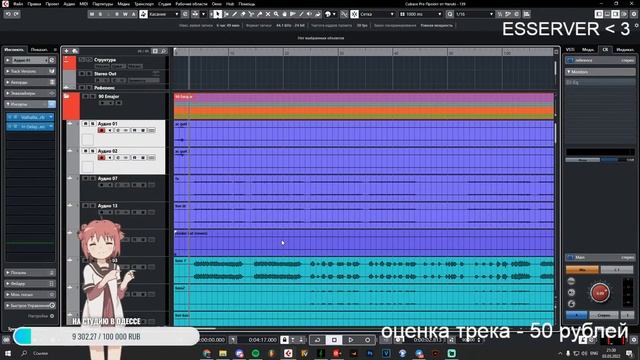Select the Glue tool
The width and height of the screenshot is (640, 360).
(x=260, y=14)
